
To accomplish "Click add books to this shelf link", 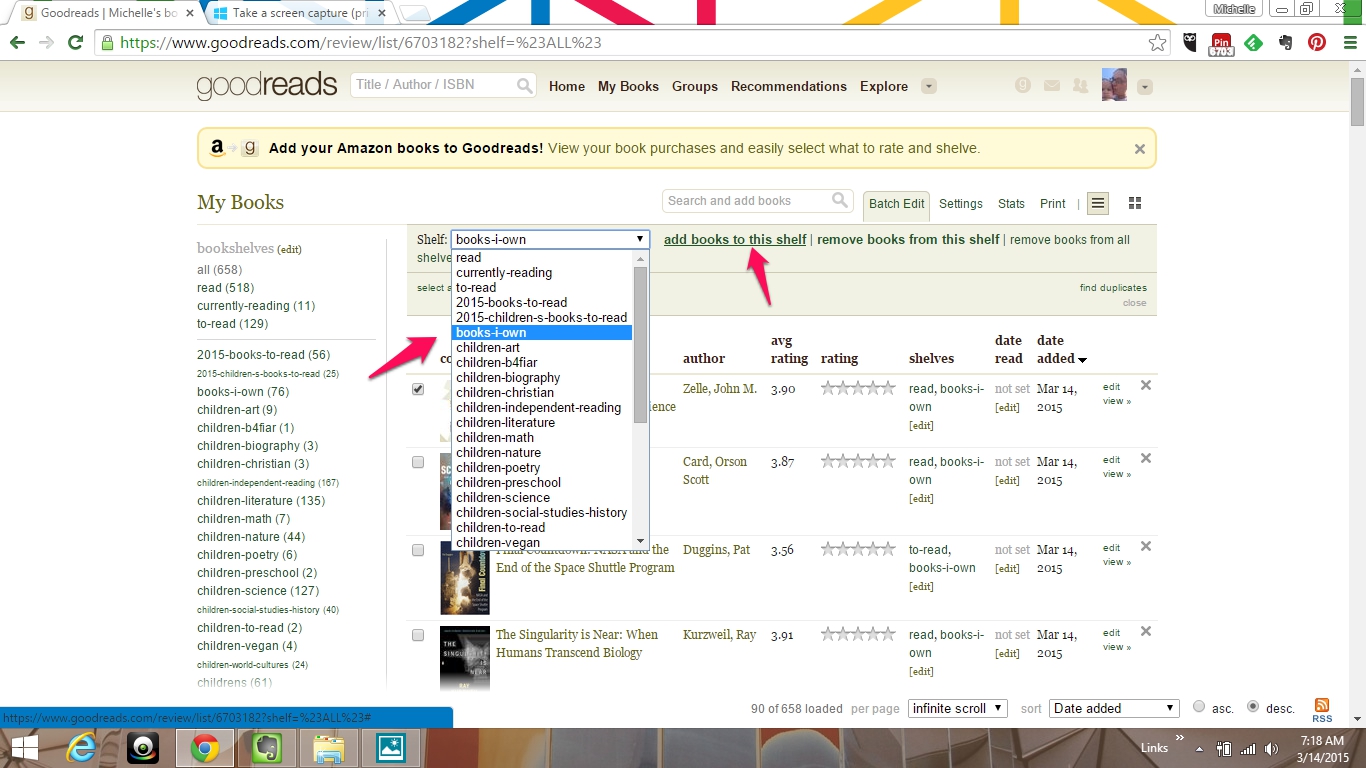I will pyautogui.click(x=735, y=239).
